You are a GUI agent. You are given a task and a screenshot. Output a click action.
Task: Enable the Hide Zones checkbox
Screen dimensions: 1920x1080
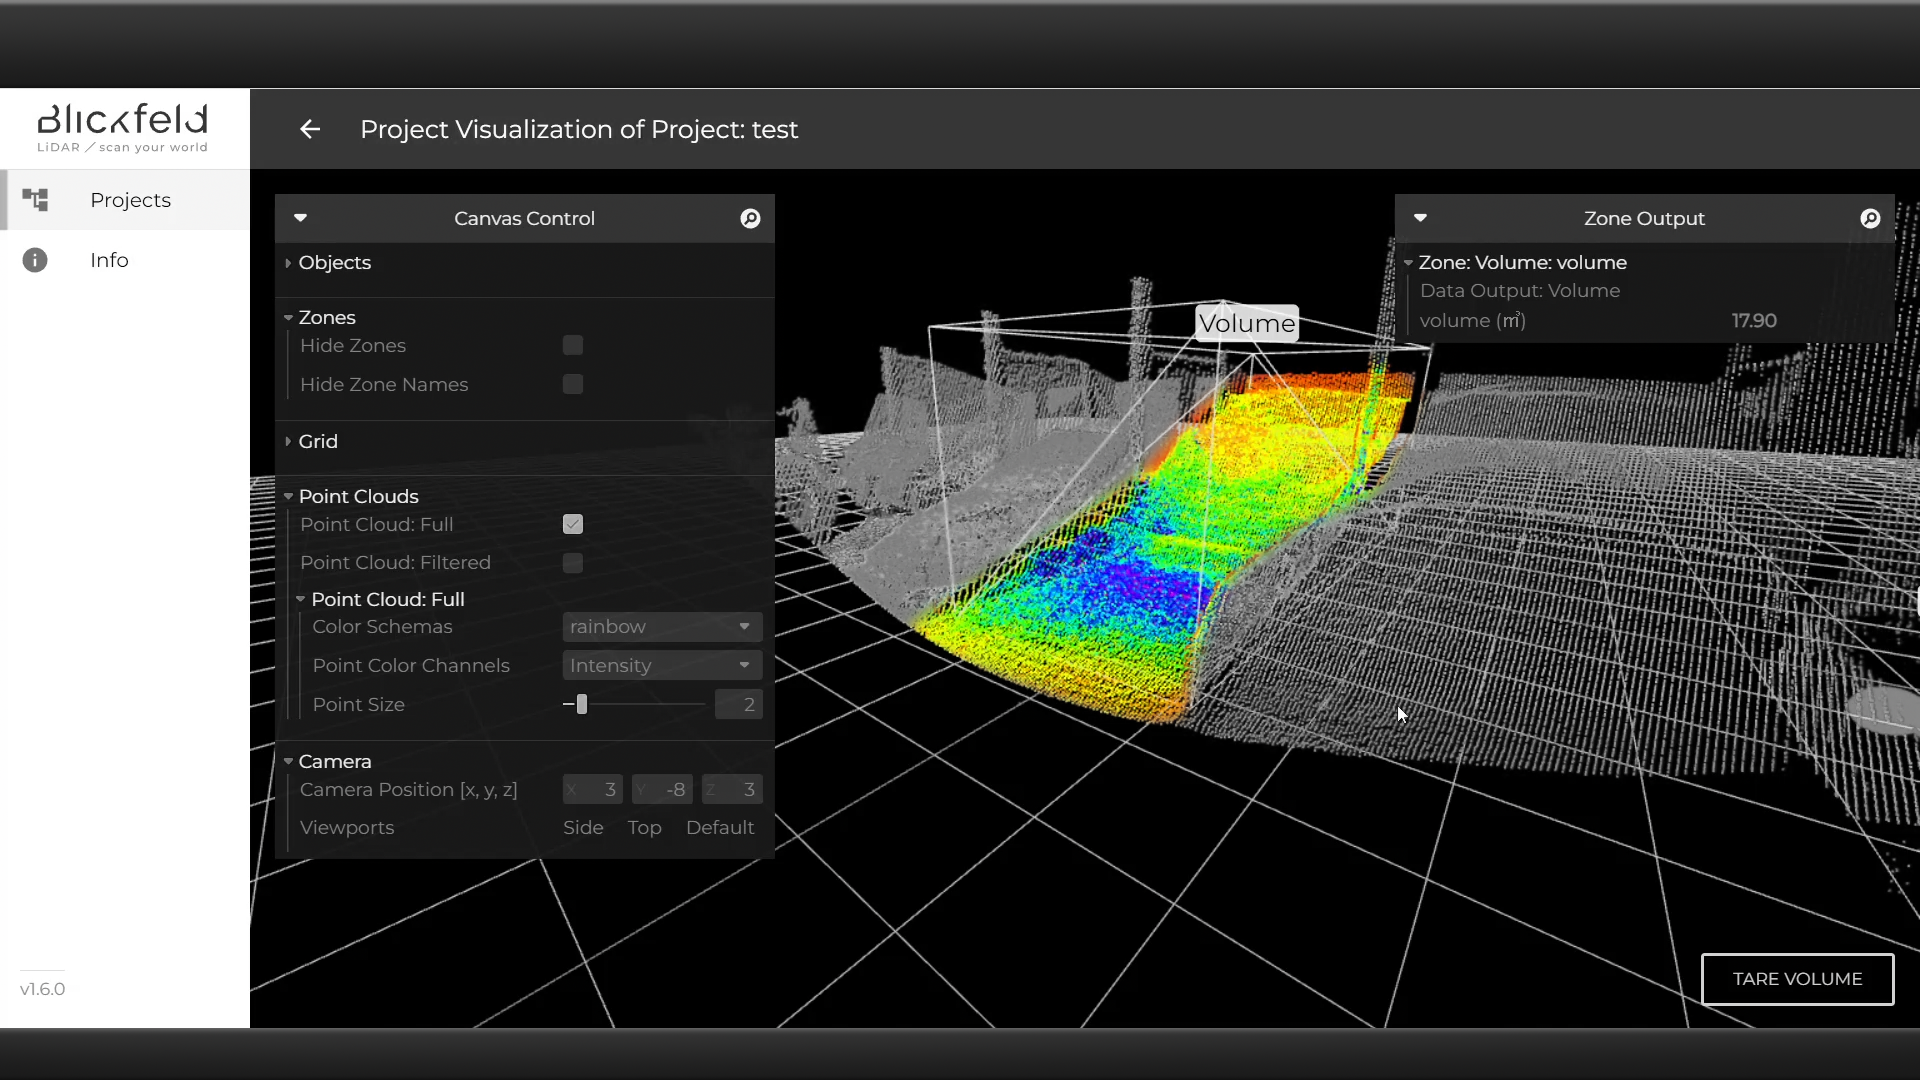pos(571,345)
